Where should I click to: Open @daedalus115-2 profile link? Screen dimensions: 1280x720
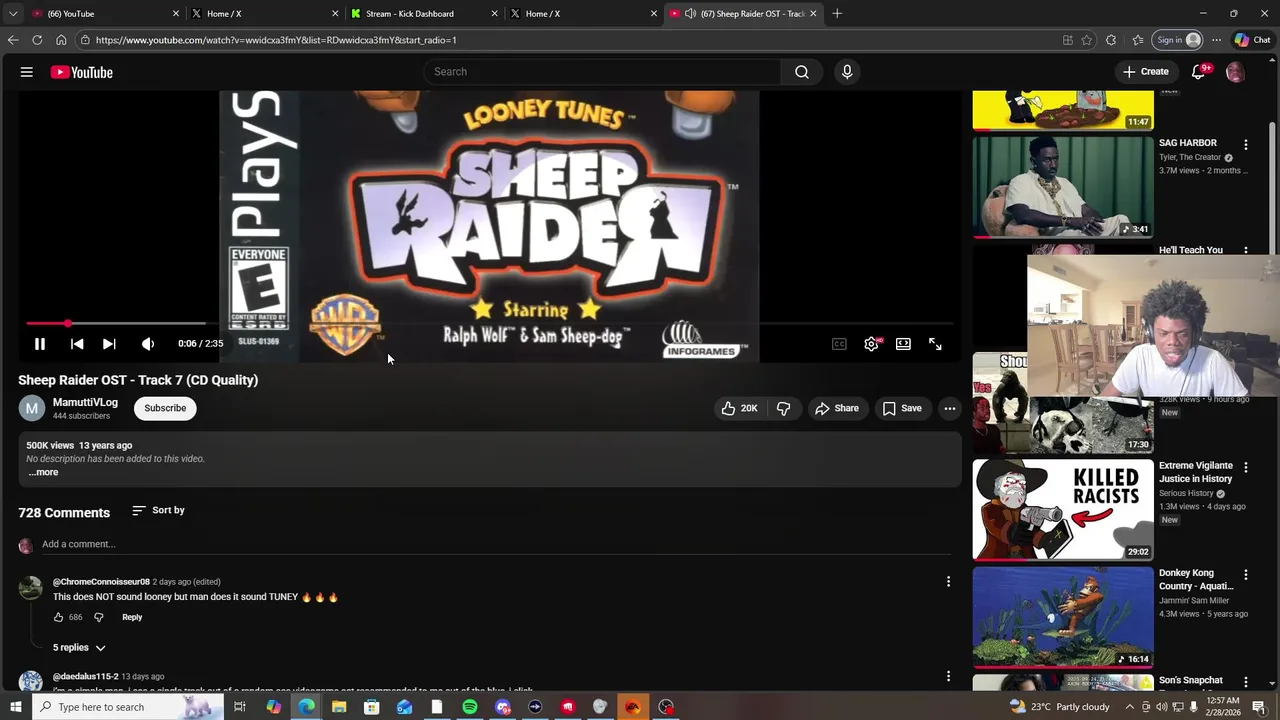[x=85, y=677]
